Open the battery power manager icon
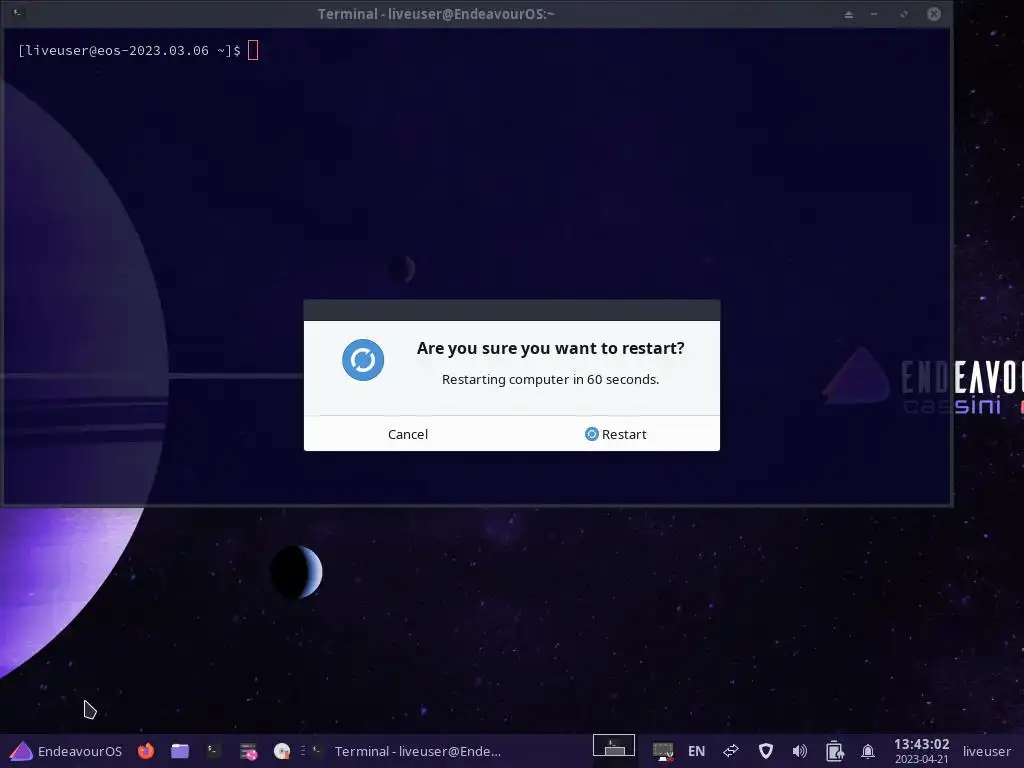This screenshot has width=1024, height=768. [834, 751]
